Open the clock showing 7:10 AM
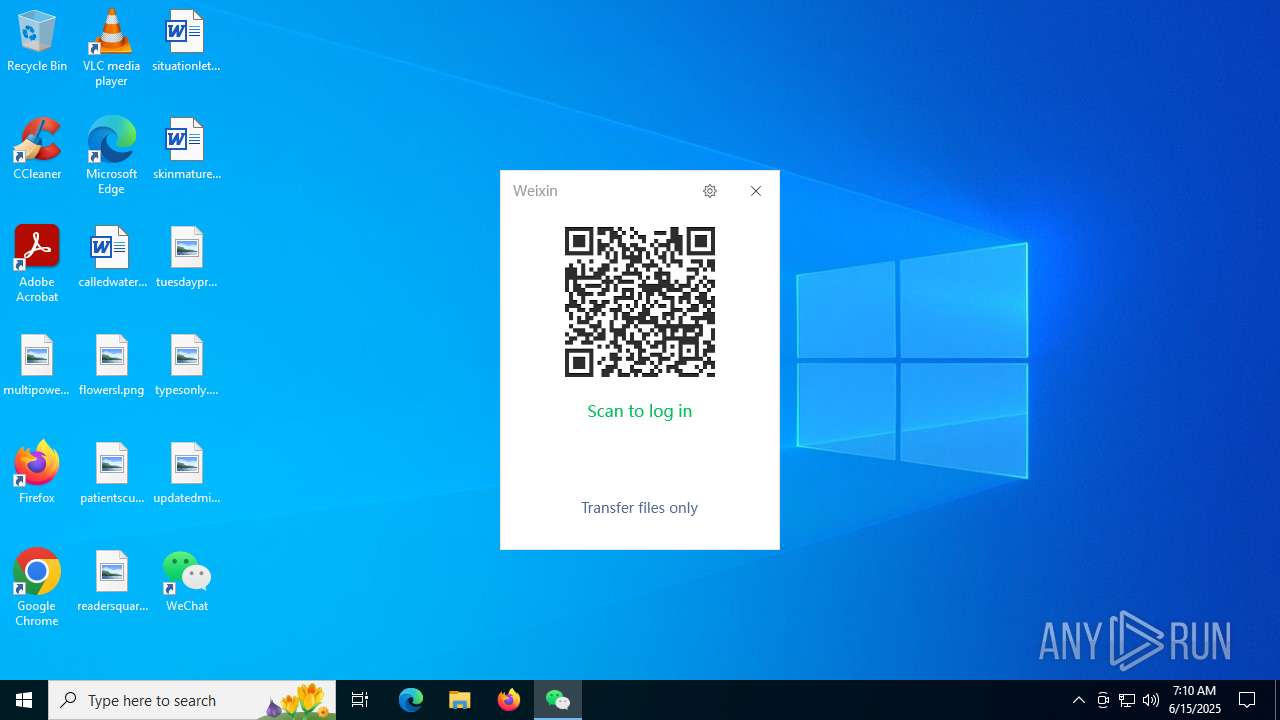 pos(1195,700)
